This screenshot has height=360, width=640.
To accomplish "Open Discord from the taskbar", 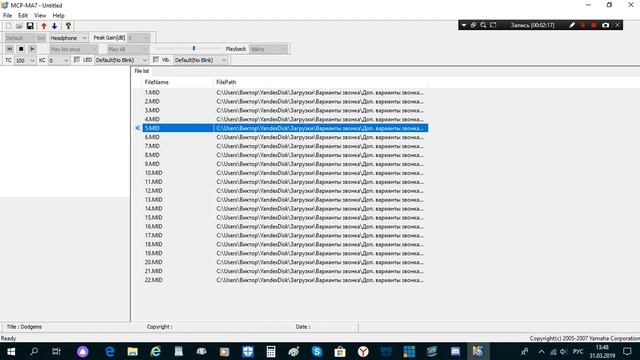I will pos(455,351).
